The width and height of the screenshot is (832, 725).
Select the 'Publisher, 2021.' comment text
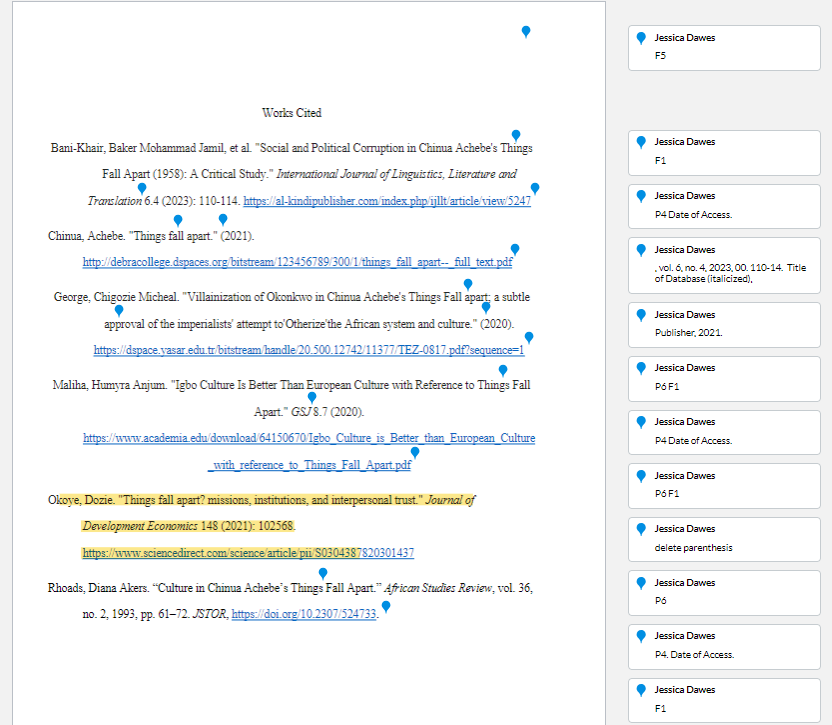688,333
